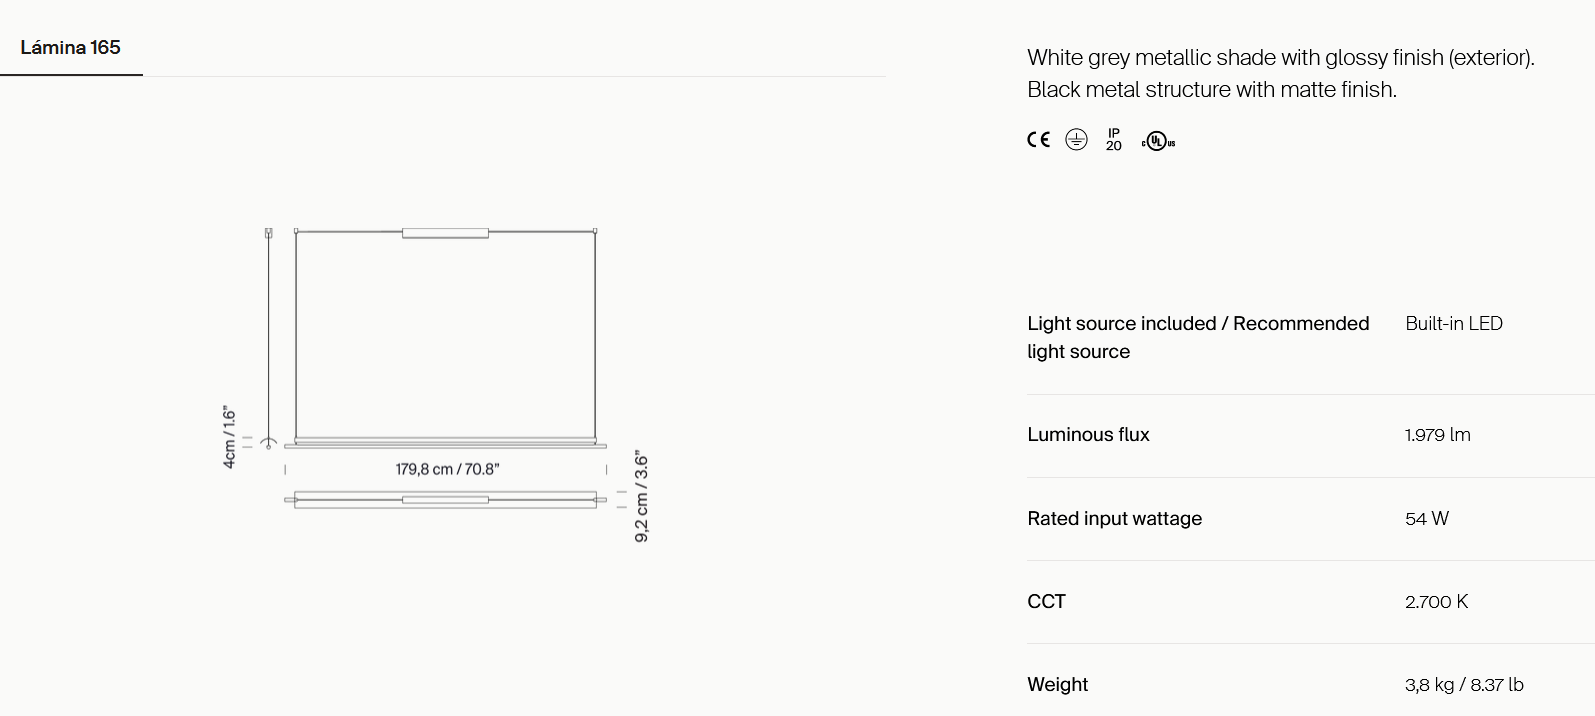Click the 54 W wattage value

[1427, 519]
